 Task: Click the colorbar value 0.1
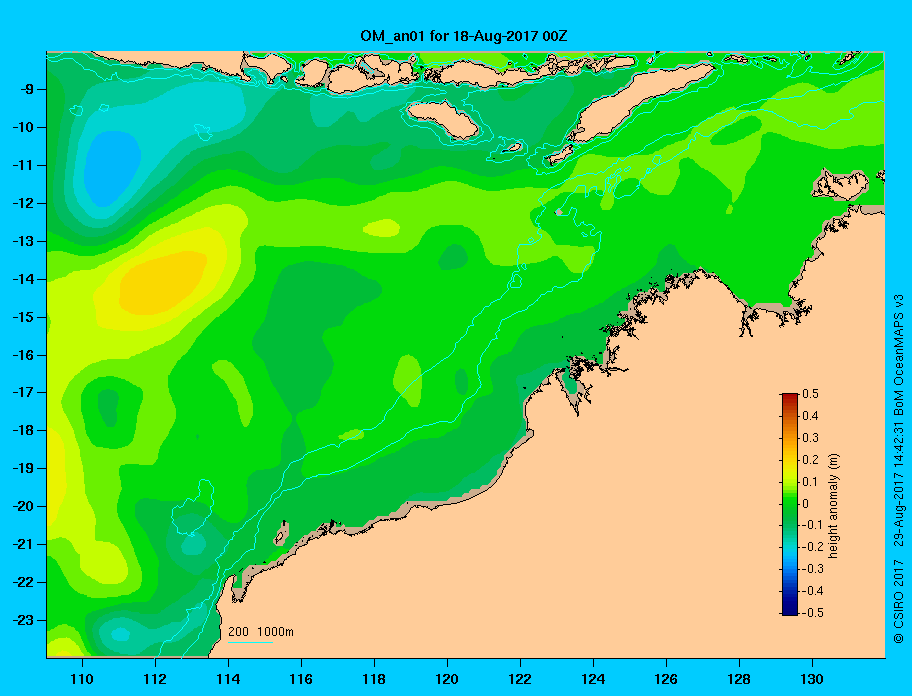[x=811, y=481]
